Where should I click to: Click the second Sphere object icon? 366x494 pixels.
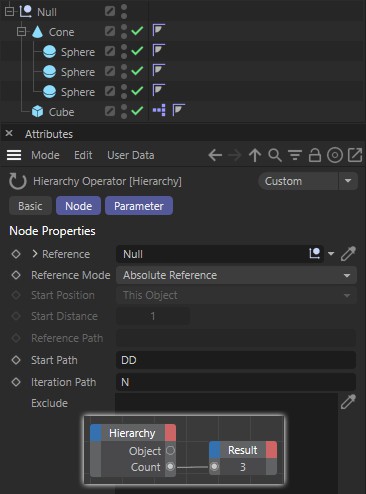(x=50, y=72)
